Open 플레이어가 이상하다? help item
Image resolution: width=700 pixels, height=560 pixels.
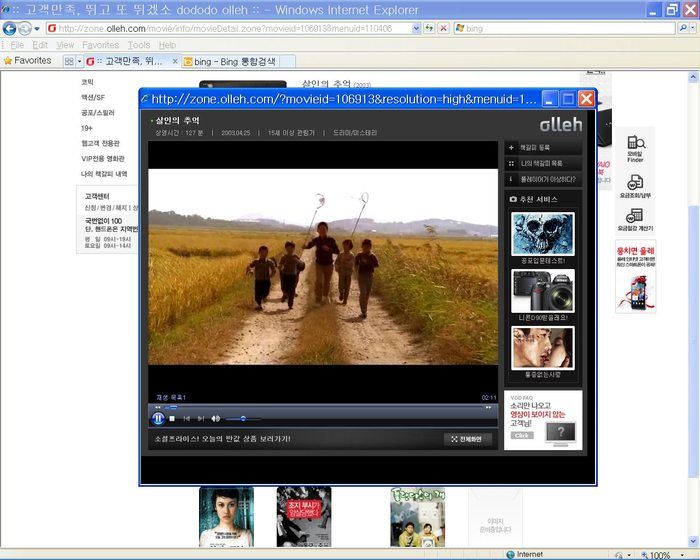point(543,180)
